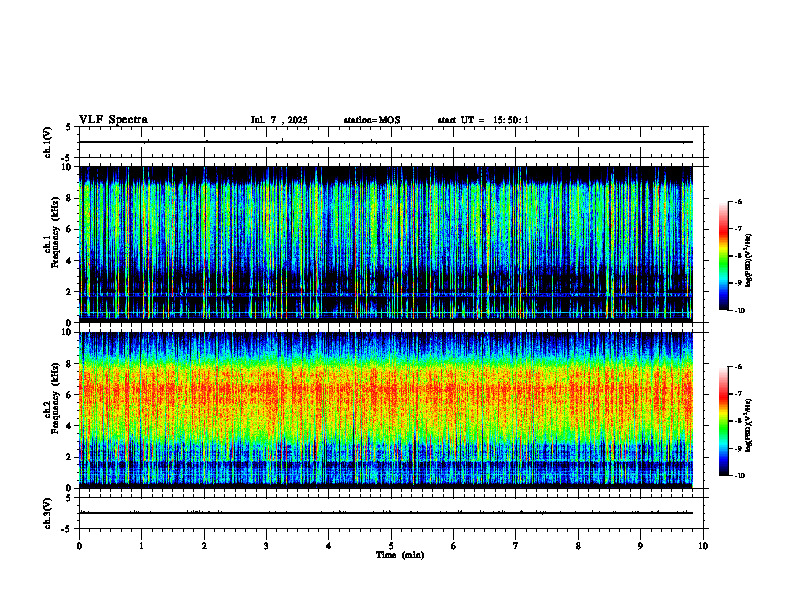The width and height of the screenshot is (792, 612).
Task: Click the "-10" label on ch.2 colorbar
Action: [x=739, y=475]
